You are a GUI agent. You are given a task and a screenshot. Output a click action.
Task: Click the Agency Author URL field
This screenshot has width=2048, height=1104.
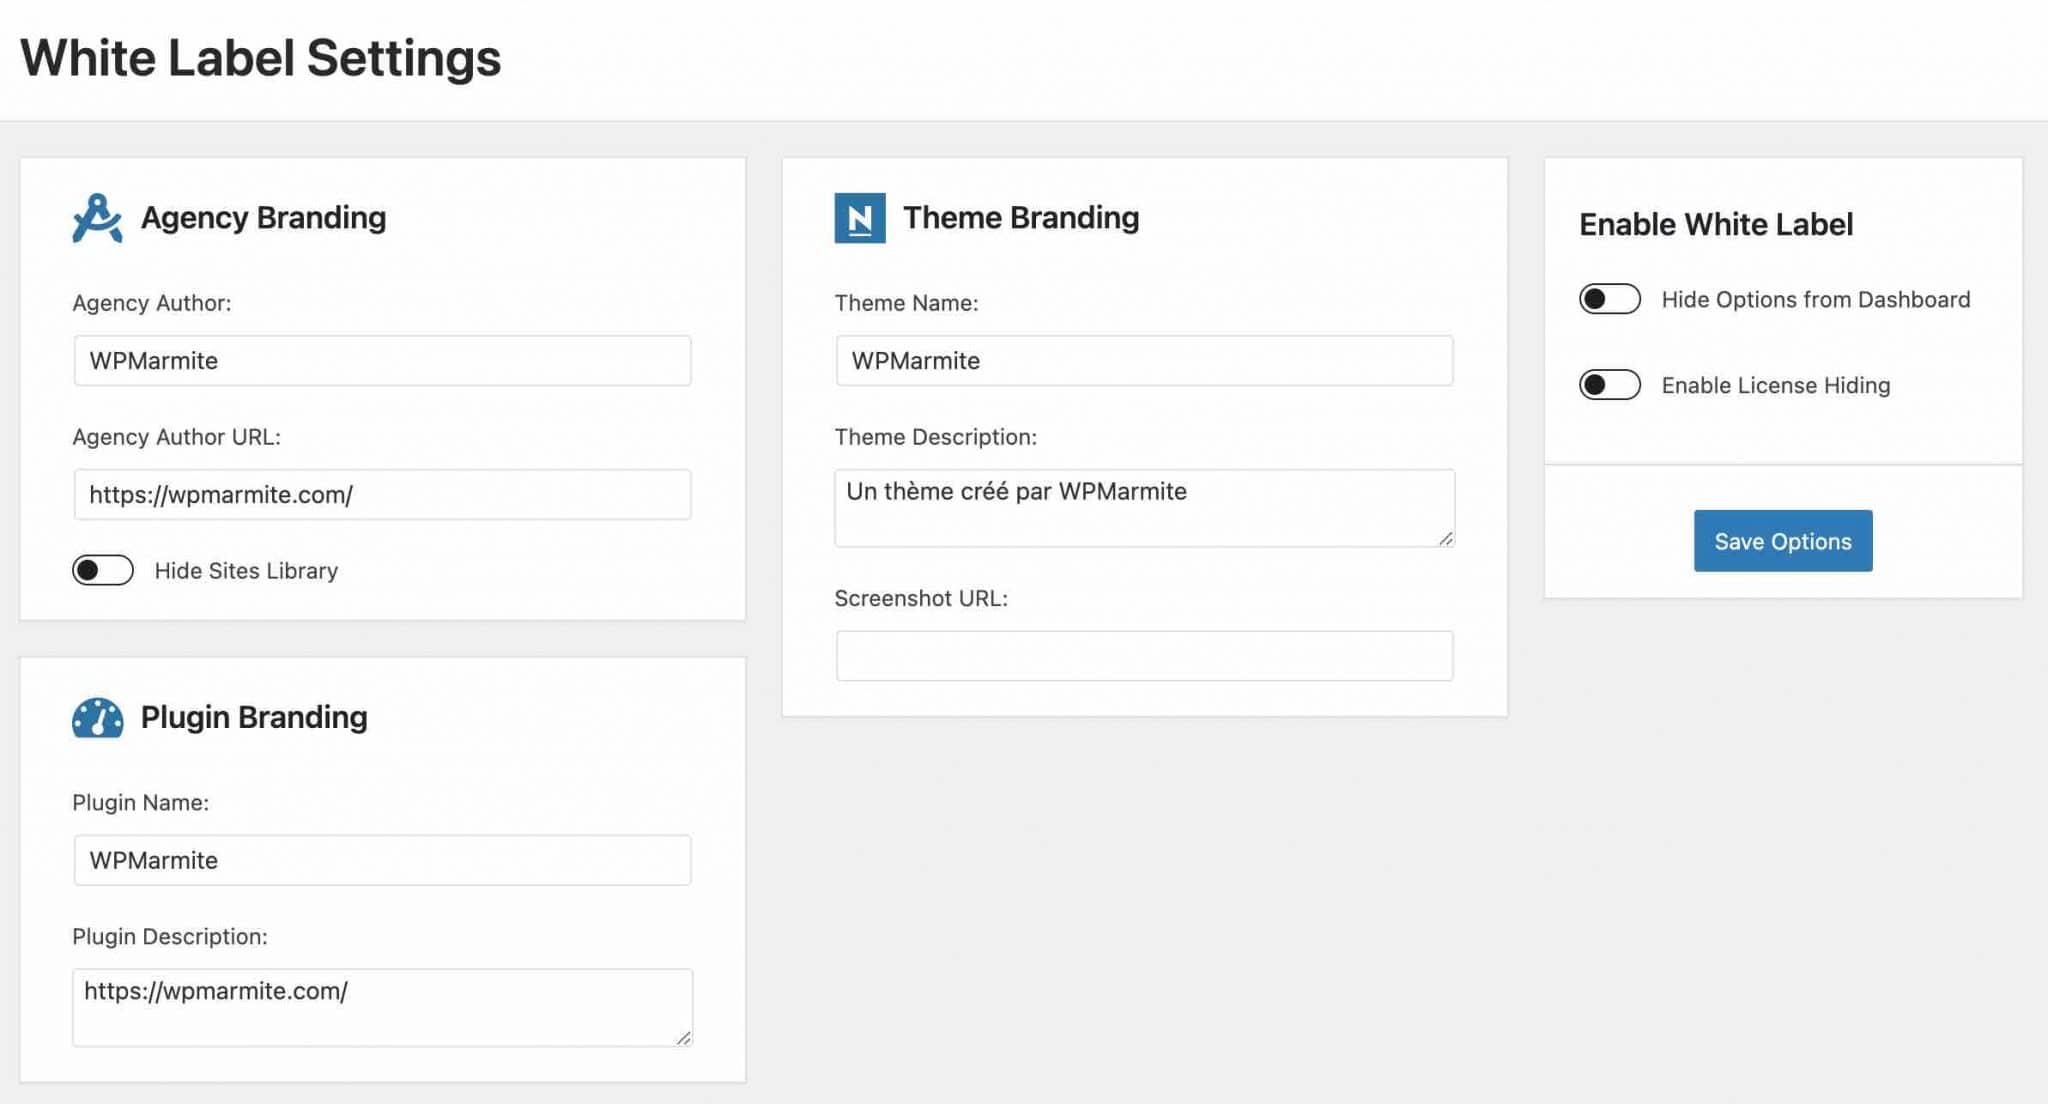coord(382,495)
